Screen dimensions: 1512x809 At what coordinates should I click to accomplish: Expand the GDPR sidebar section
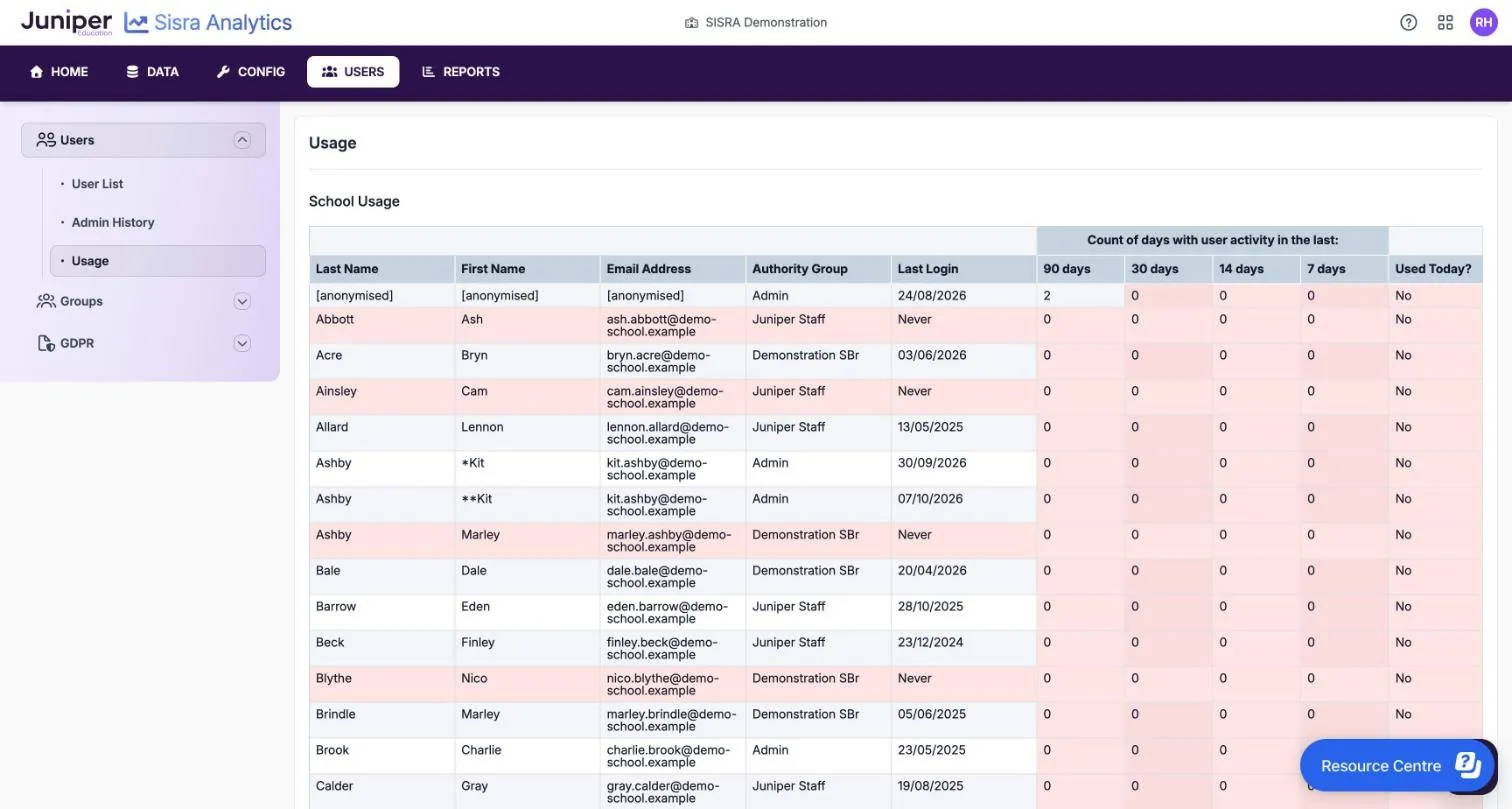point(242,343)
